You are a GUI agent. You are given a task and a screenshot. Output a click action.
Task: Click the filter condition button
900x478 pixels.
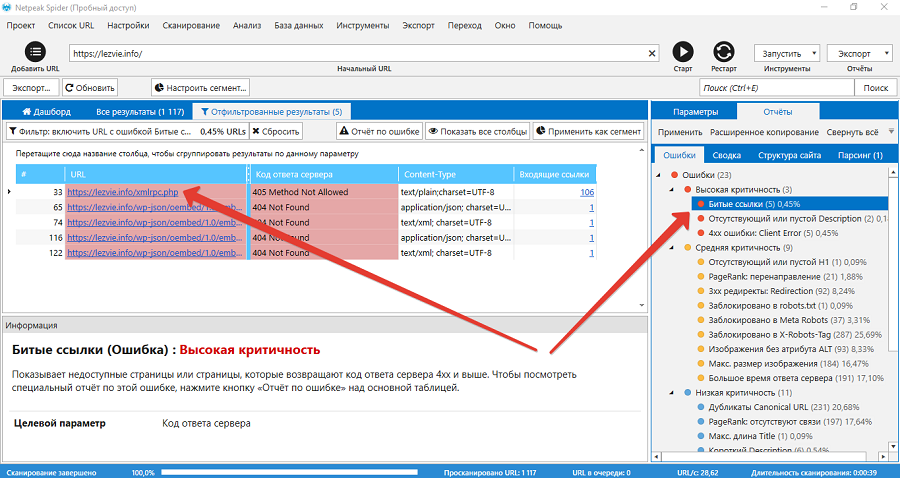click(127, 131)
